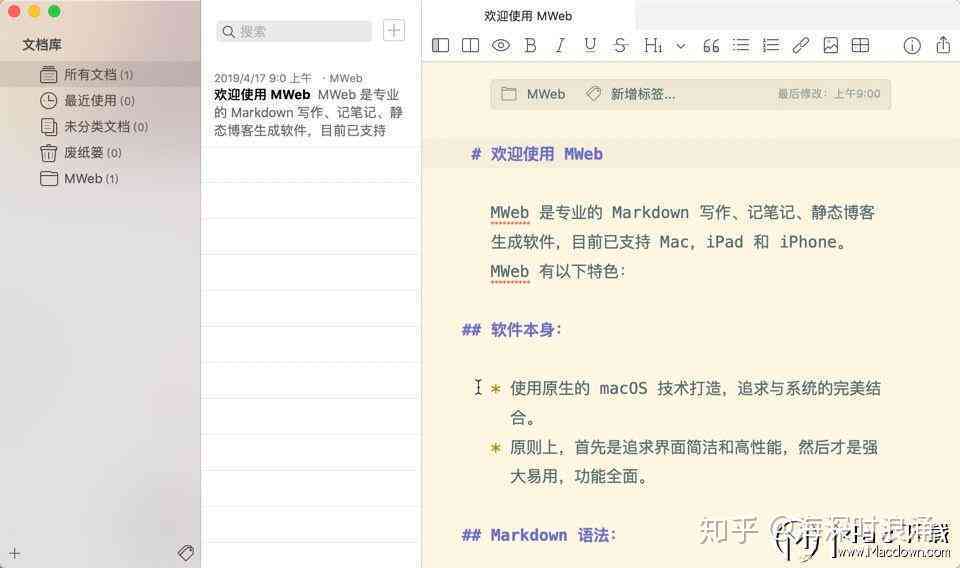This screenshot has width=960, height=568.
Task: Toggle the sidebar panel layout icon
Action: point(440,45)
